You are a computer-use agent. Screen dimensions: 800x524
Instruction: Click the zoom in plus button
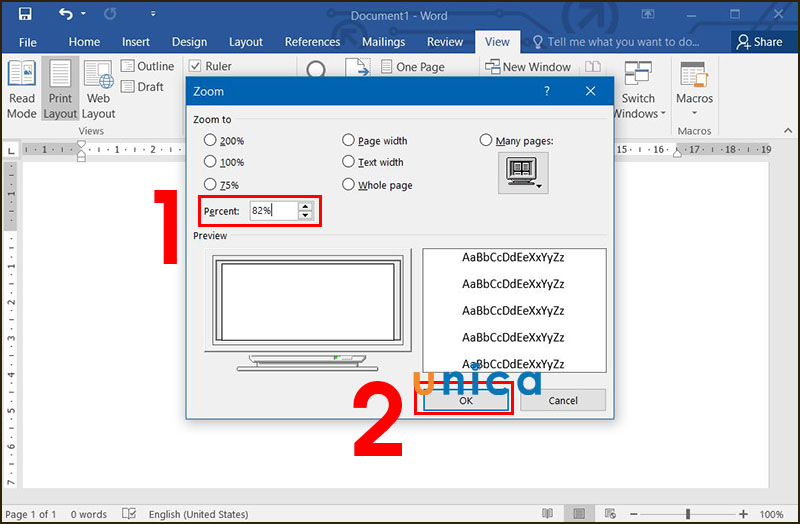pos(743,514)
